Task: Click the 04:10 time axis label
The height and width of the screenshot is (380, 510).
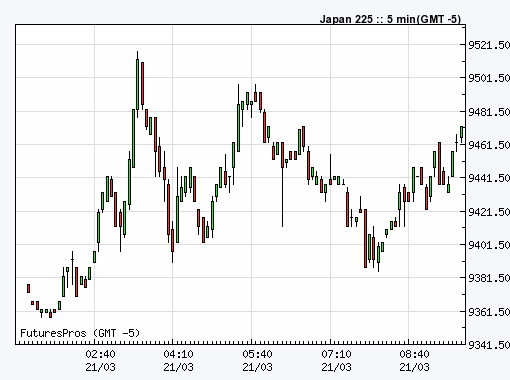Action: pos(178,354)
